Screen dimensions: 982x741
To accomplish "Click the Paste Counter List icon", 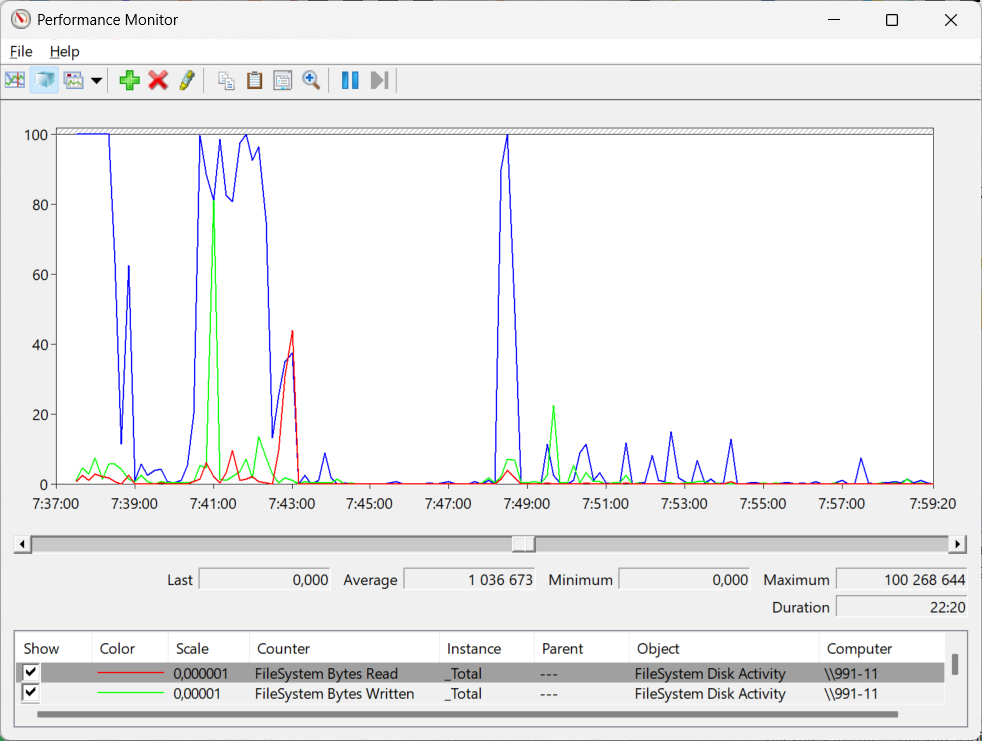I will 255,80.
